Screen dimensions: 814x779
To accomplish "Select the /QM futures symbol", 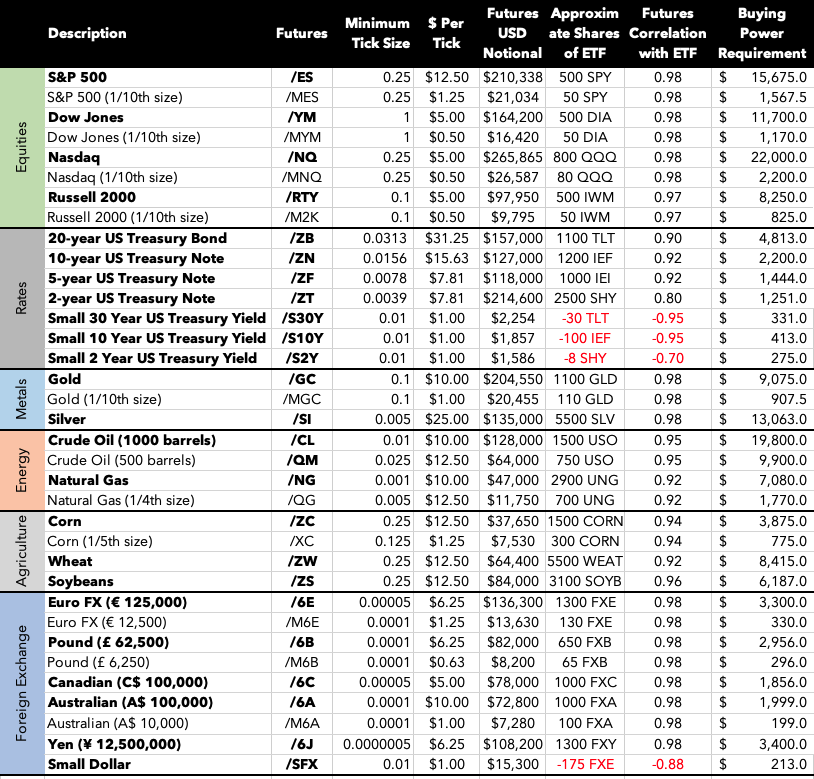I will [x=302, y=460].
